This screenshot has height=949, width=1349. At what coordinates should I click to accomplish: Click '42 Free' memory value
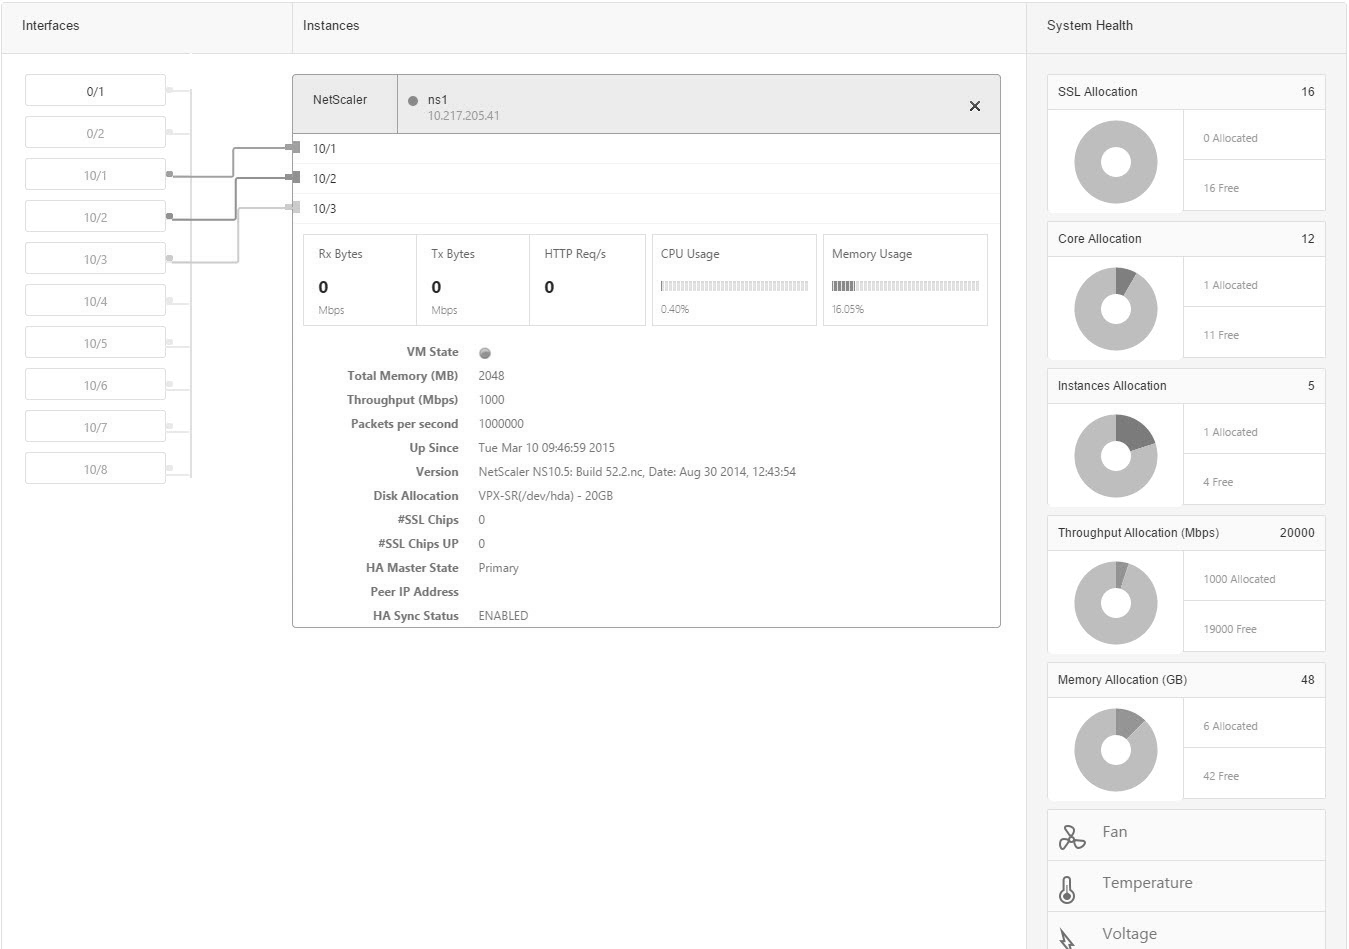(1221, 776)
